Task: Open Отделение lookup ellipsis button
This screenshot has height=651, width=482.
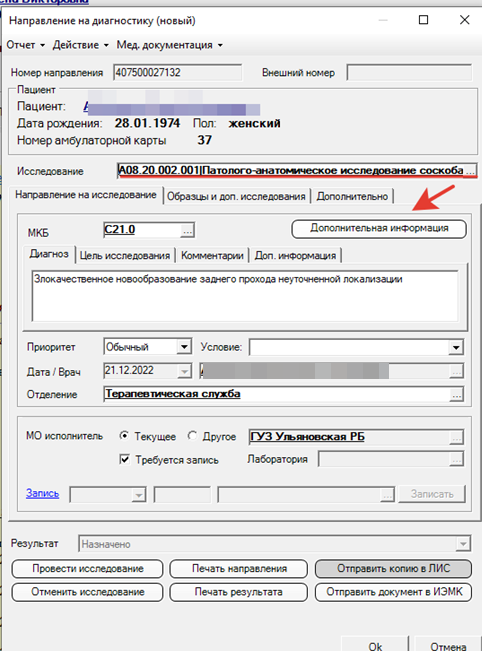Action: [x=456, y=394]
